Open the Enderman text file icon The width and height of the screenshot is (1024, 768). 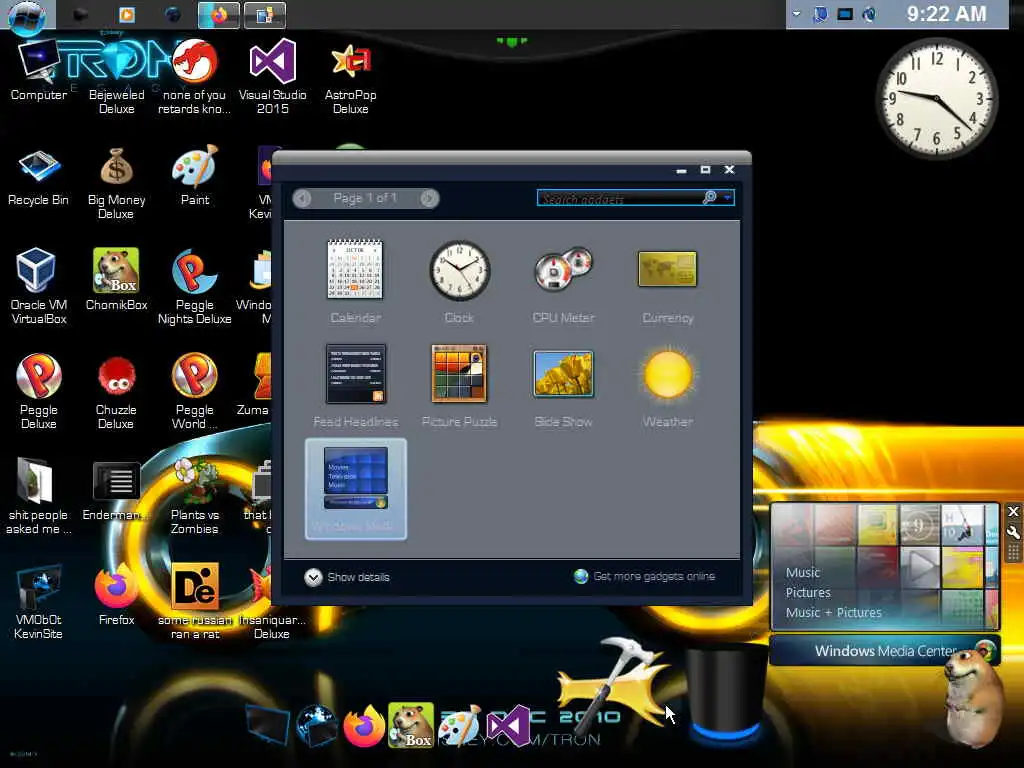(116, 490)
